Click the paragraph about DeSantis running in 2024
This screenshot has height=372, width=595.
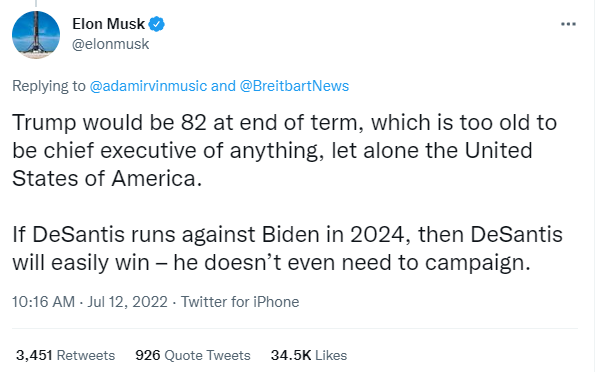[287, 248]
